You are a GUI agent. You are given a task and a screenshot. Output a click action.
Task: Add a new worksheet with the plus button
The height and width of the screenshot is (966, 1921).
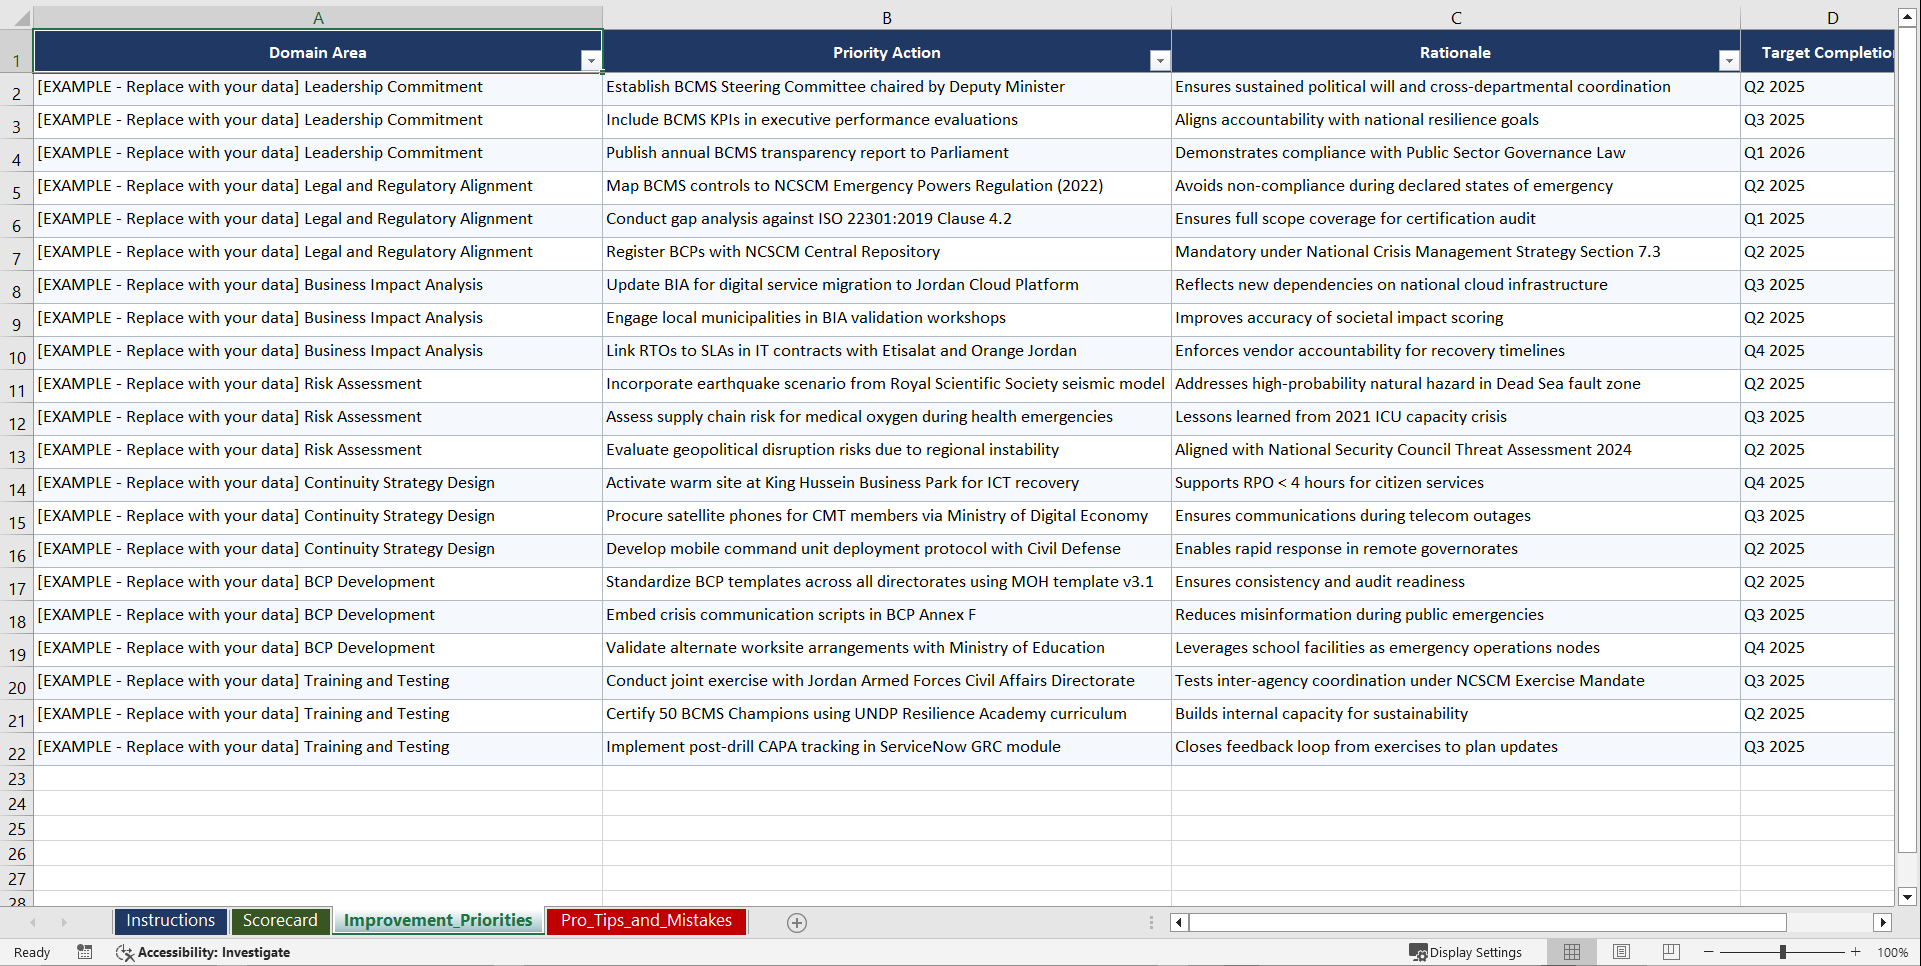pyautogui.click(x=797, y=922)
